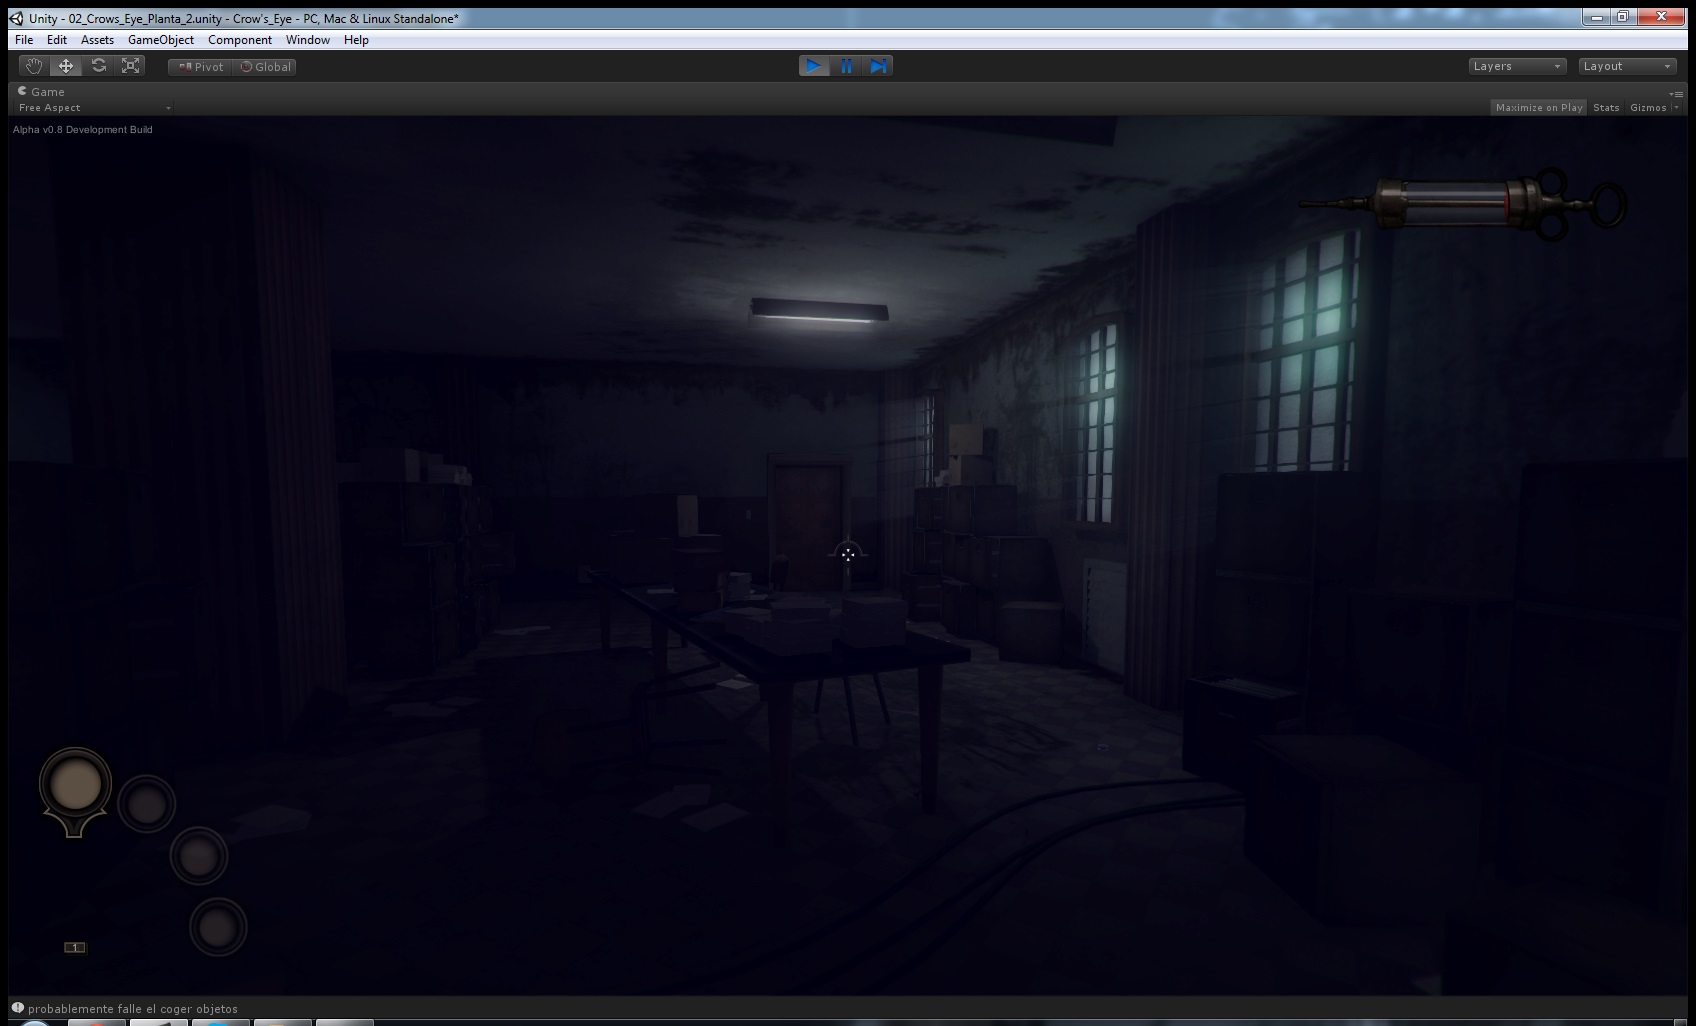
Task: Click the console warning icon in status bar
Action: click(x=18, y=1008)
